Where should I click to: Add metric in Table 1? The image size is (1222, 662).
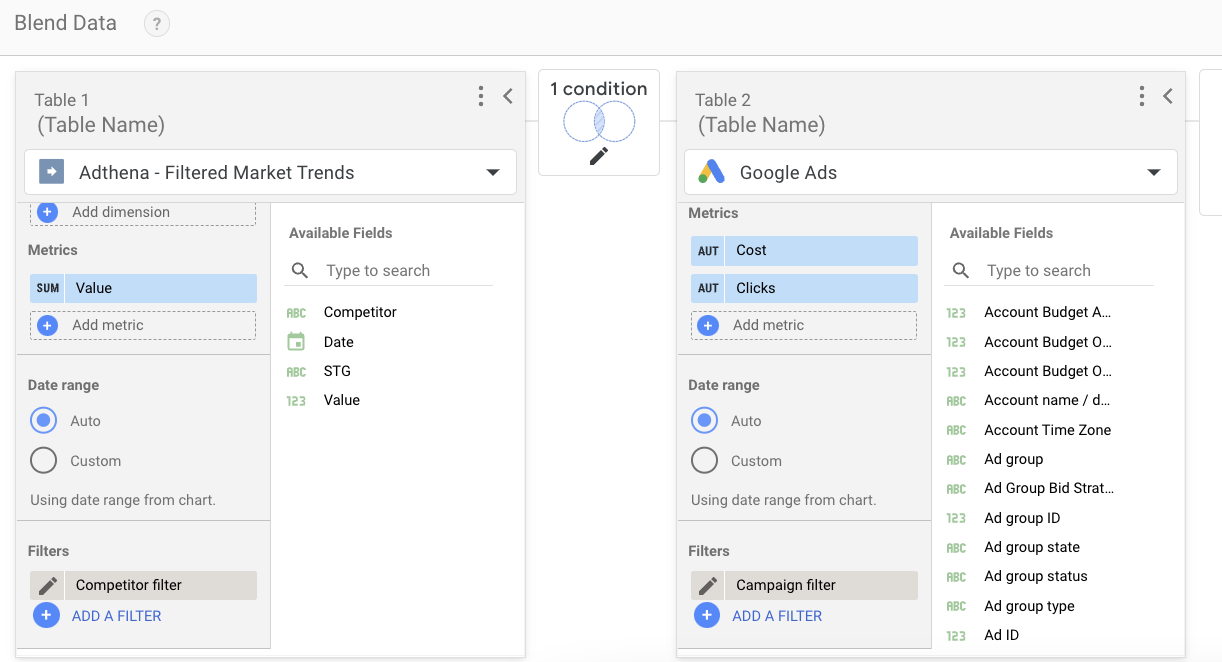pos(143,325)
